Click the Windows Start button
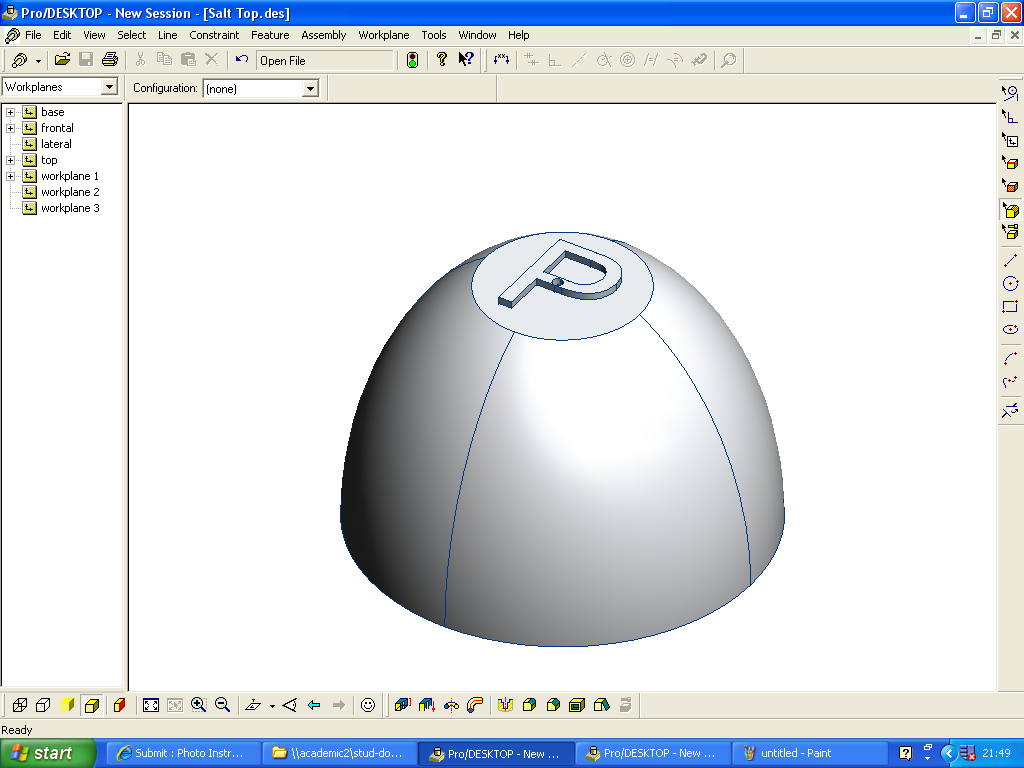 [x=48, y=753]
